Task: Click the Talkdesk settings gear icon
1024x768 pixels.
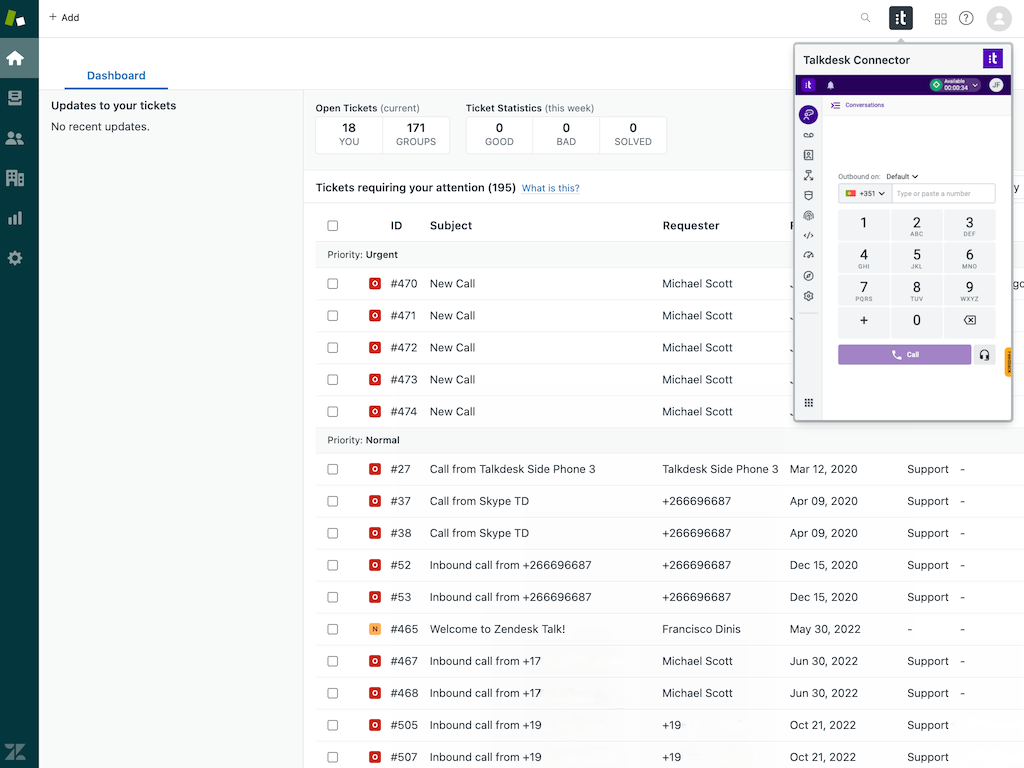Action: [x=808, y=296]
